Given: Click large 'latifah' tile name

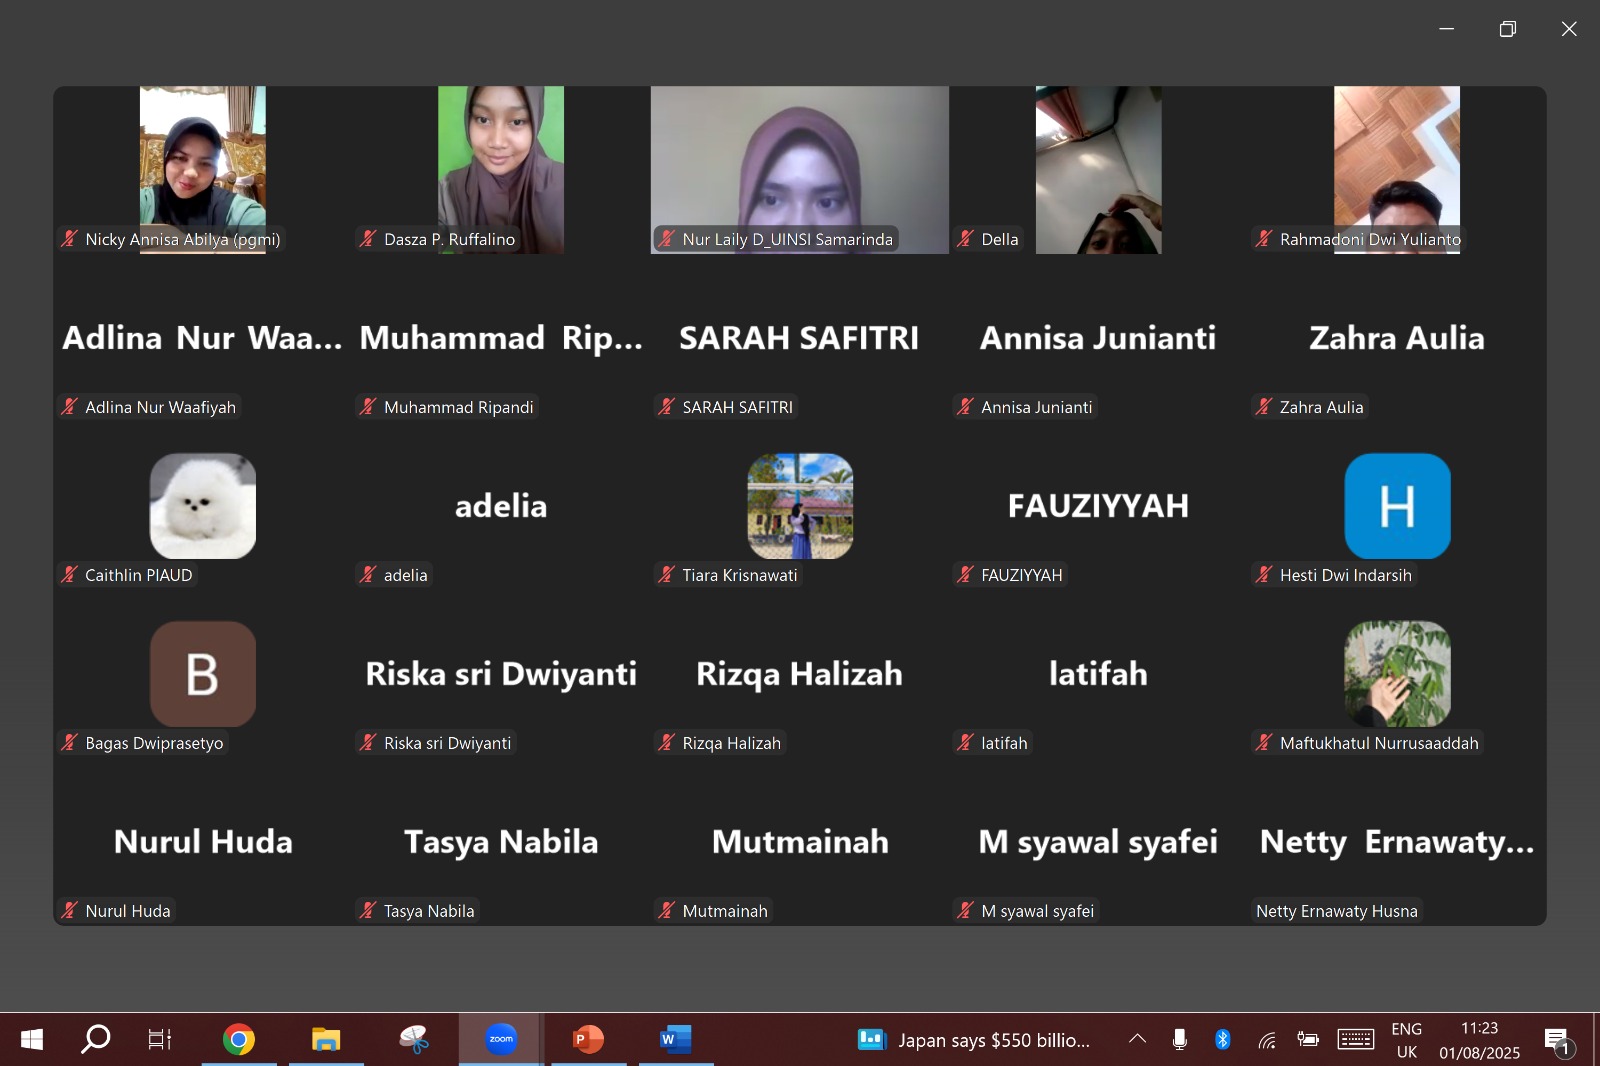Looking at the screenshot, I should click(x=1098, y=674).
